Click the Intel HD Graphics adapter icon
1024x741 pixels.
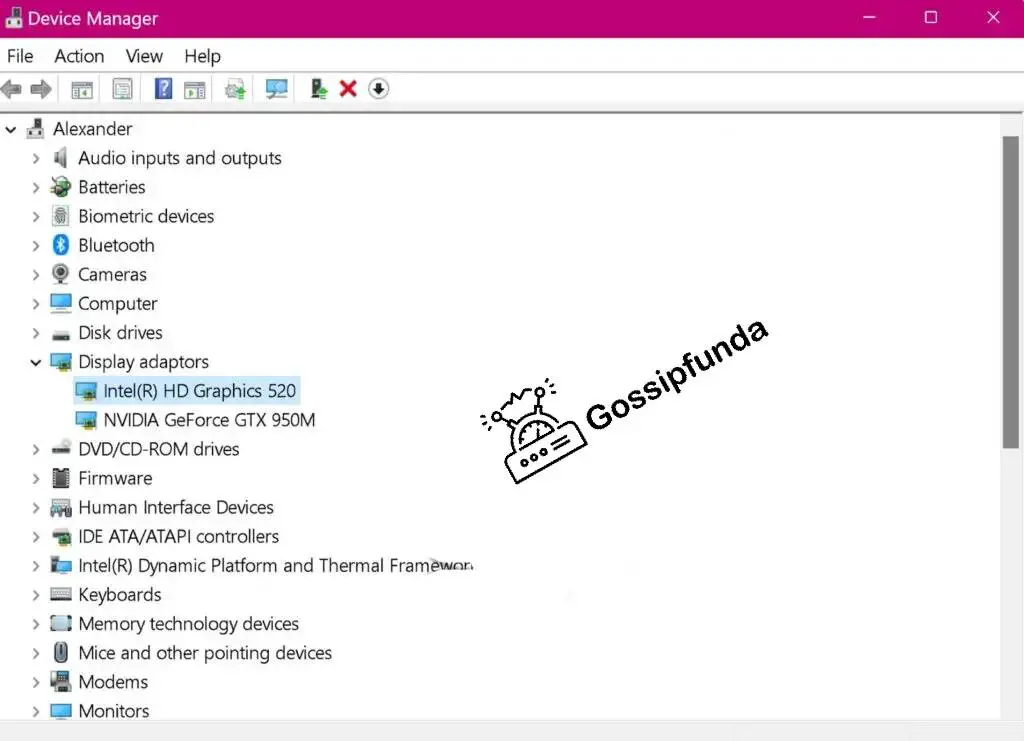pos(86,391)
